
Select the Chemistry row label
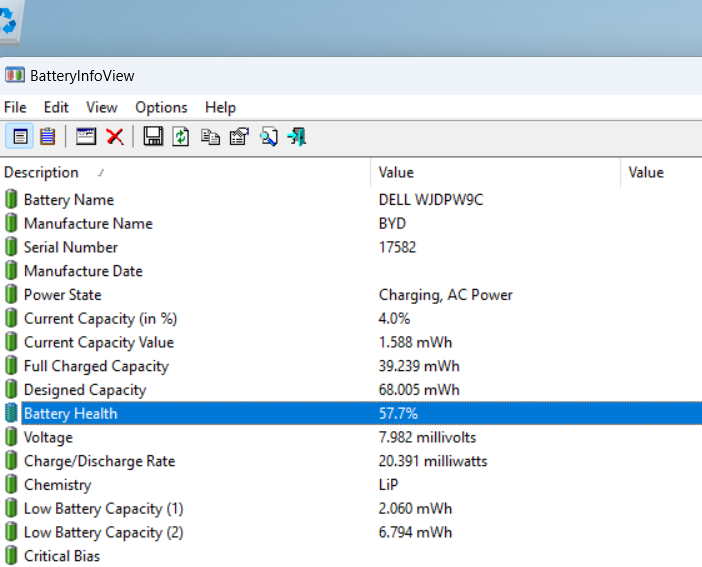[x=57, y=485]
